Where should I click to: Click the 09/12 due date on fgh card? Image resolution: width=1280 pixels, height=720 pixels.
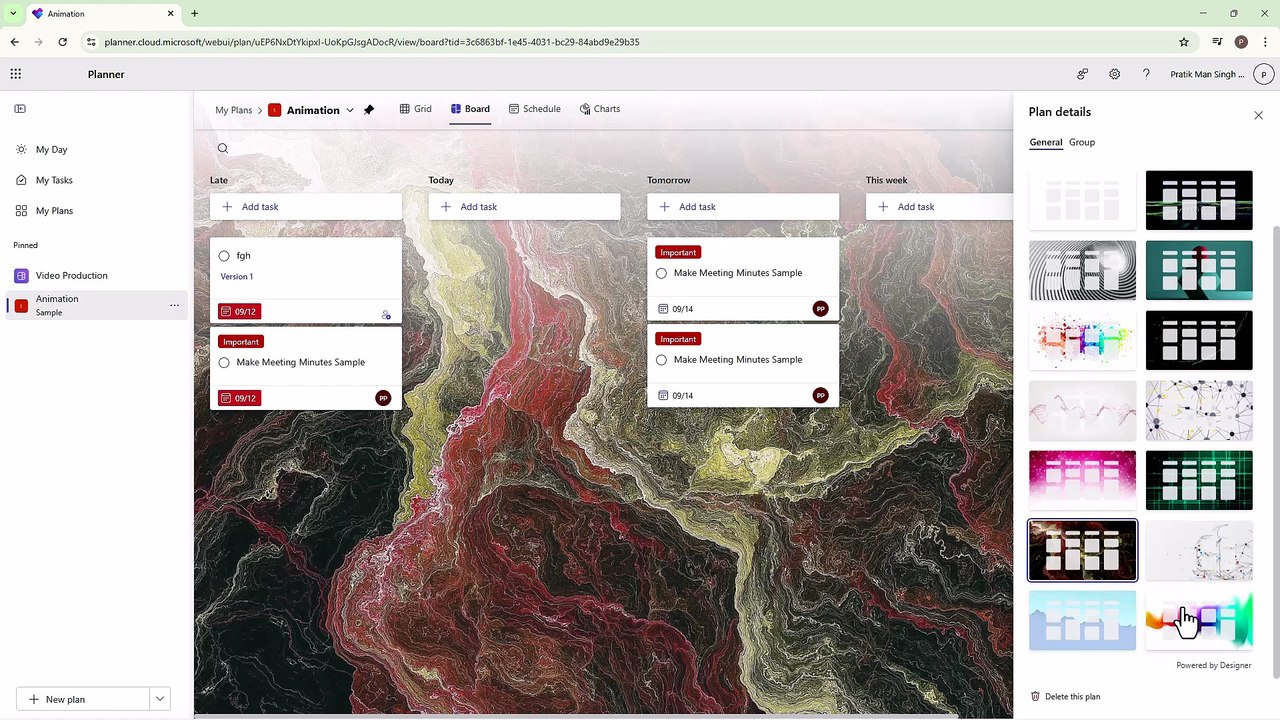(x=238, y=312)
